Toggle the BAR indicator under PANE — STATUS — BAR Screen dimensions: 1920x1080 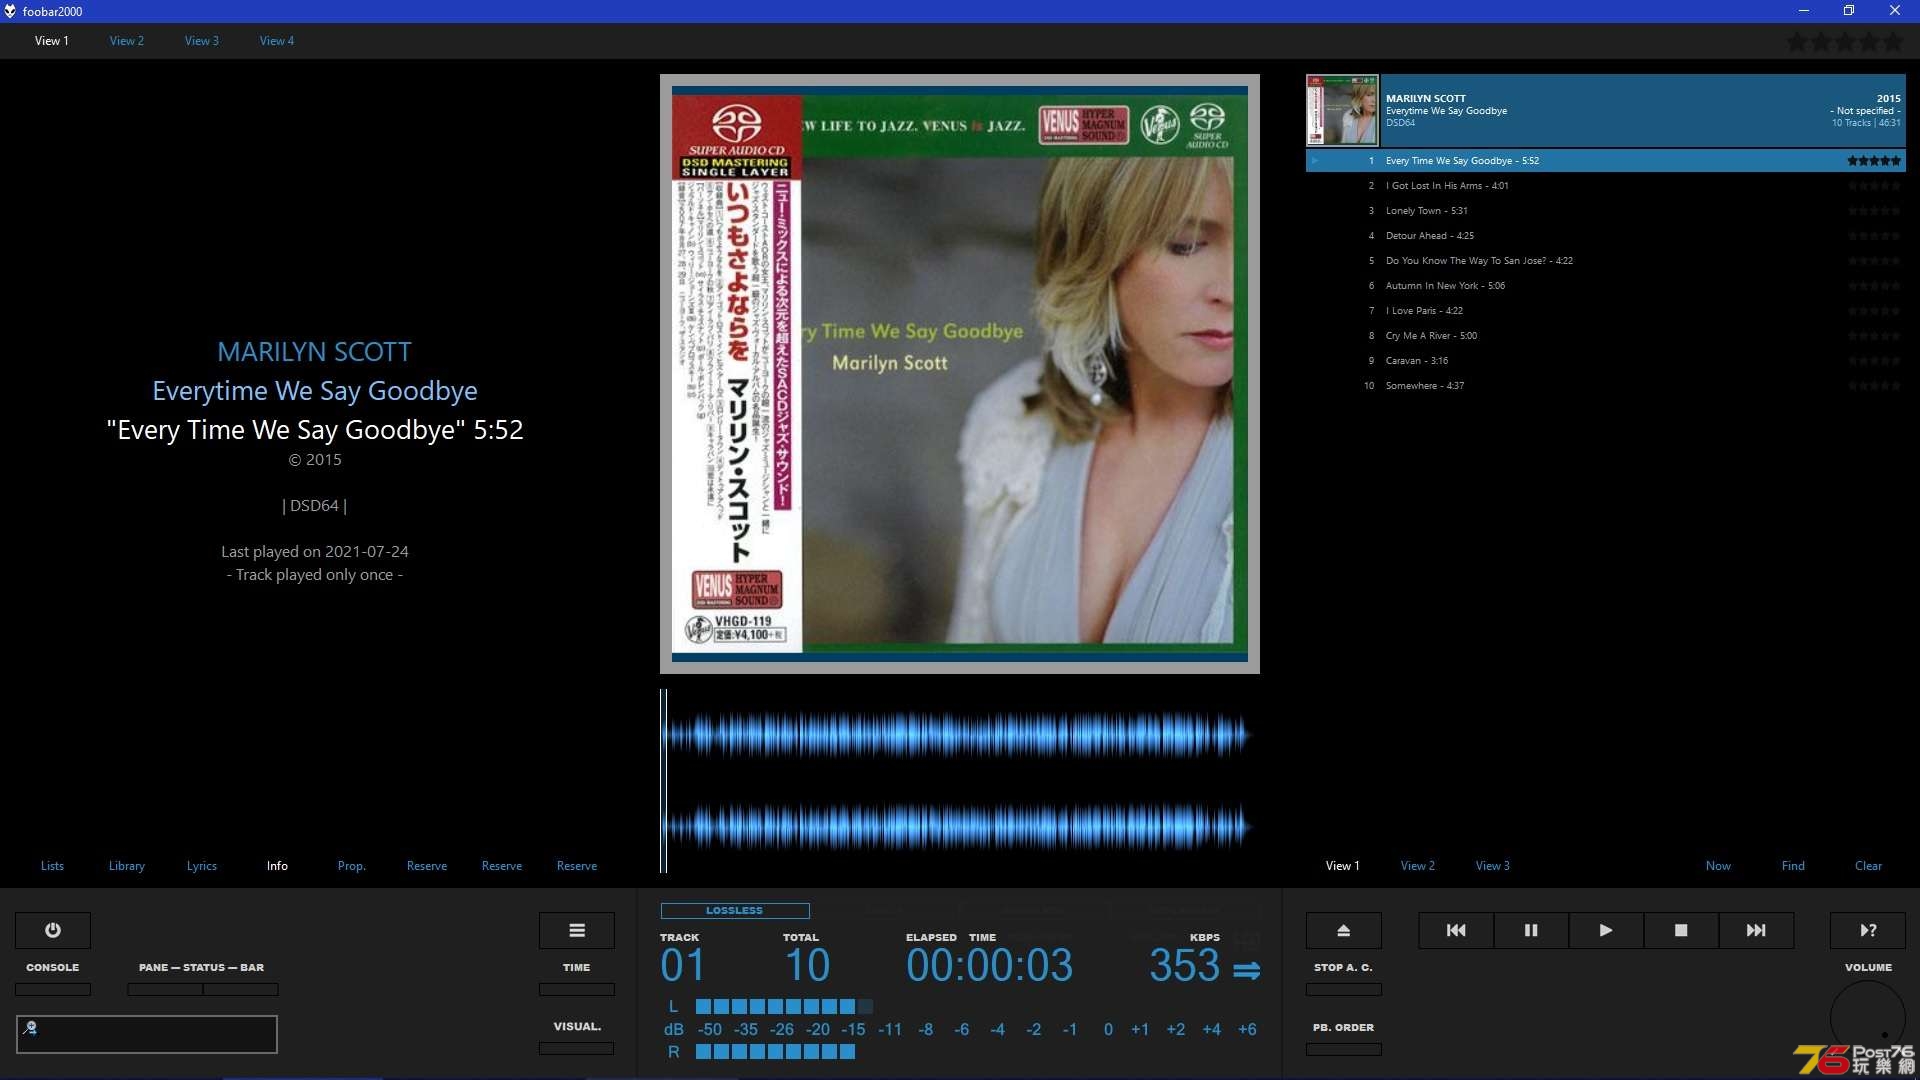241,989
